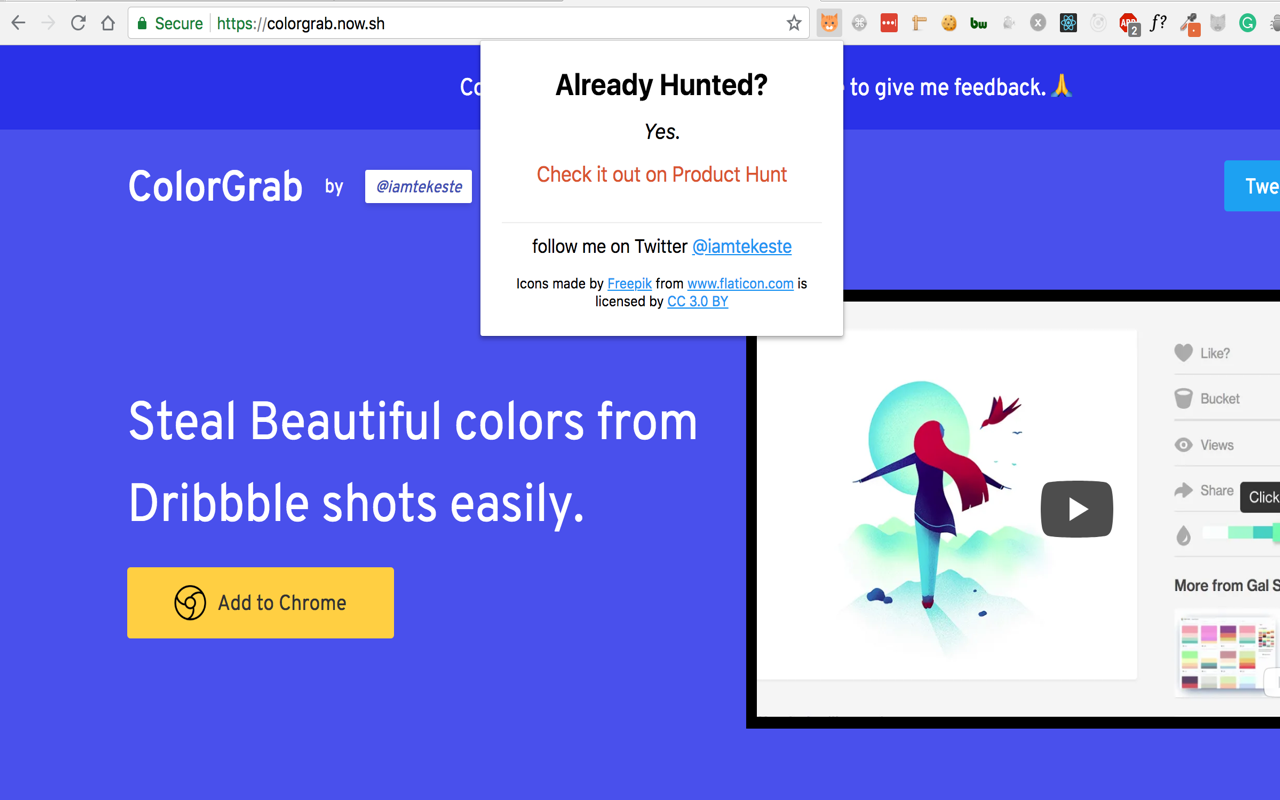Open the CC 3.0 BY license link
This screenshot has height=800, width=1280.
(697, 301)
